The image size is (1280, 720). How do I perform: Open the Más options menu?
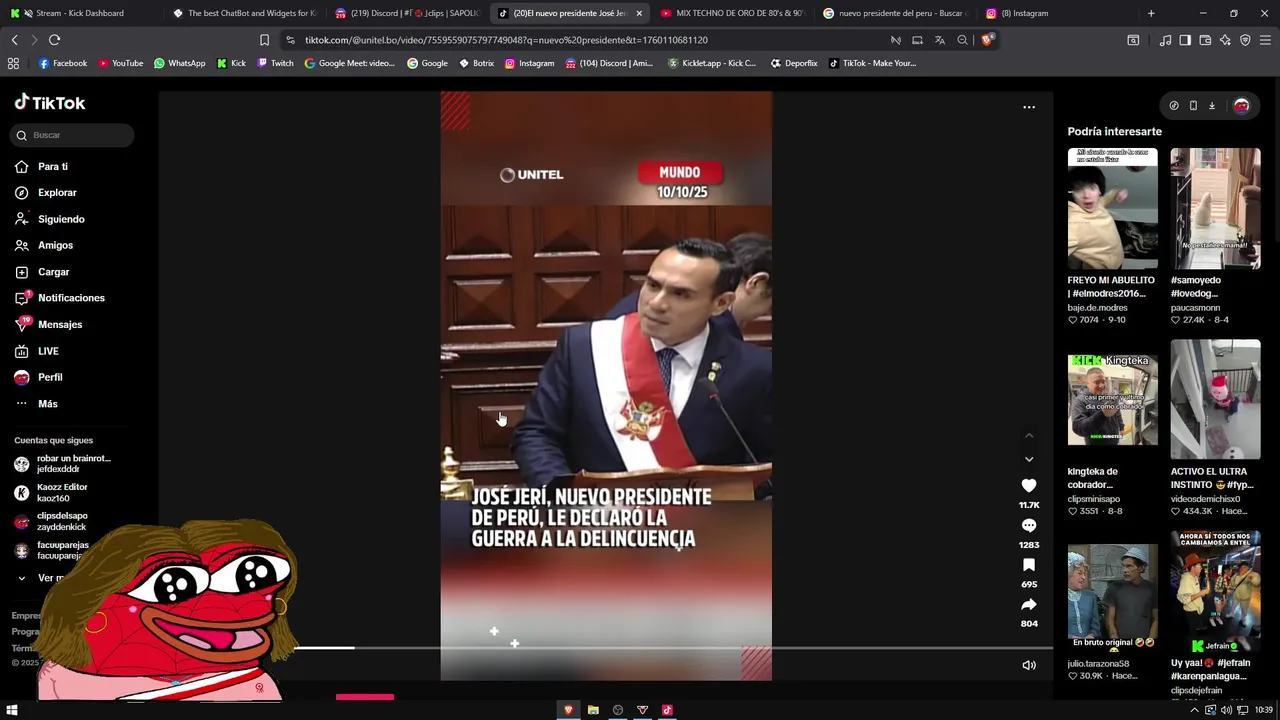tap(36, 404)
